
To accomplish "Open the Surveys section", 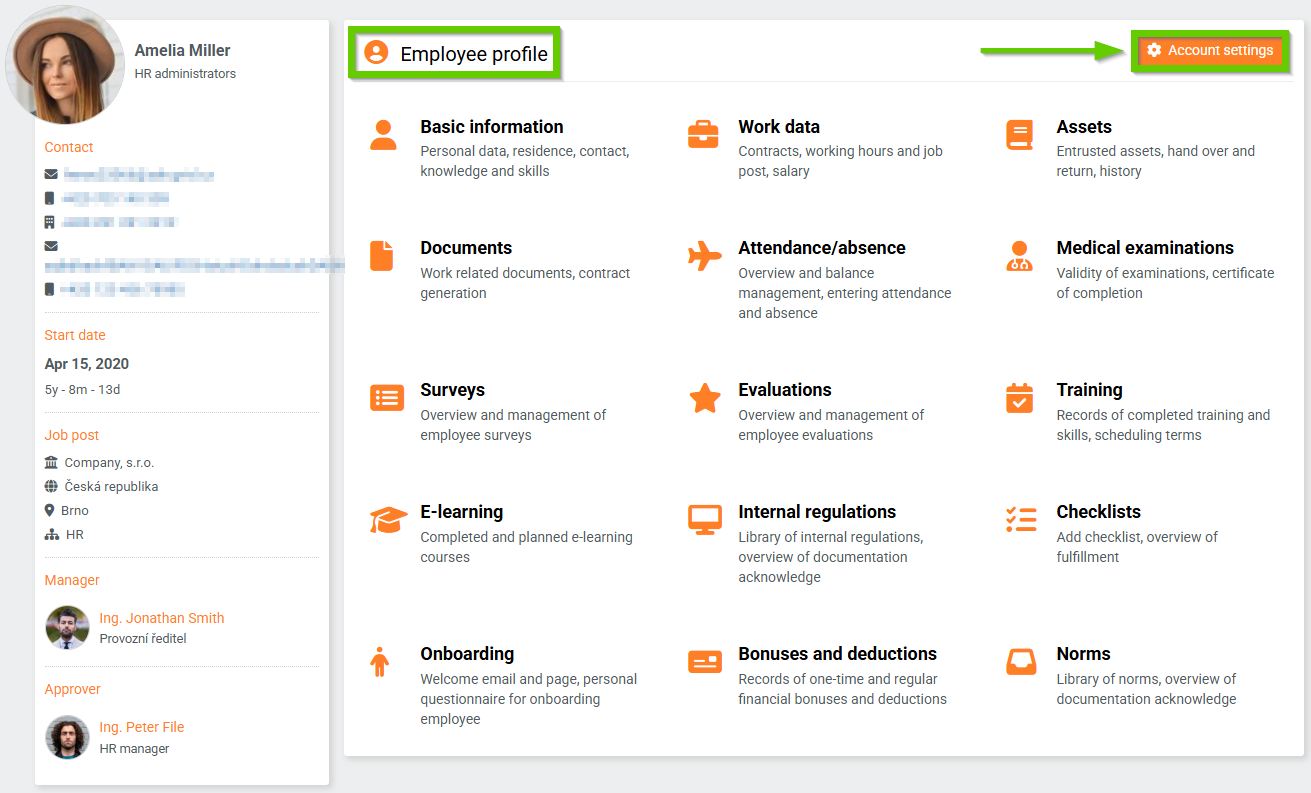I will [452, 390].
